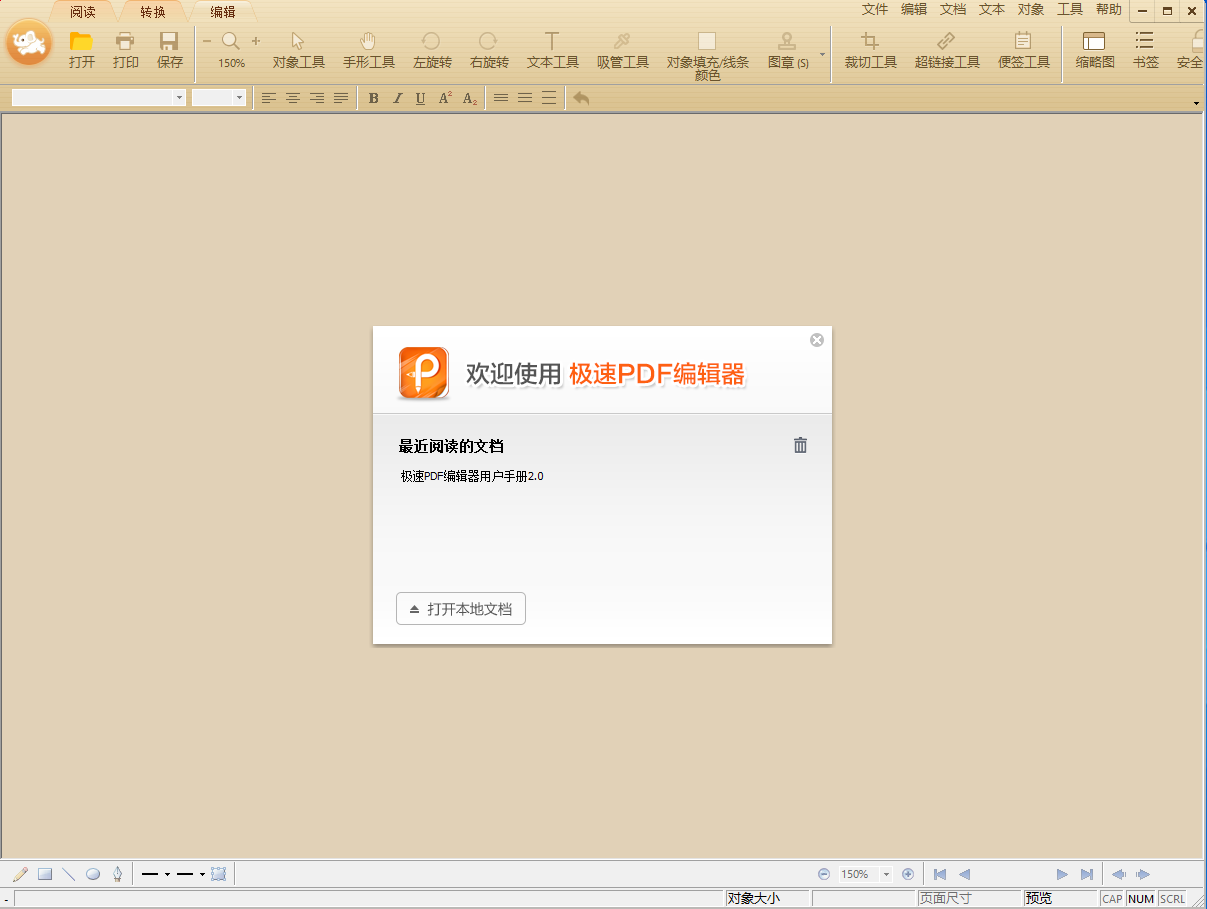
Task: Expand the Stamp (图章) dropdown arrow
Action: [x=823, y=54]
